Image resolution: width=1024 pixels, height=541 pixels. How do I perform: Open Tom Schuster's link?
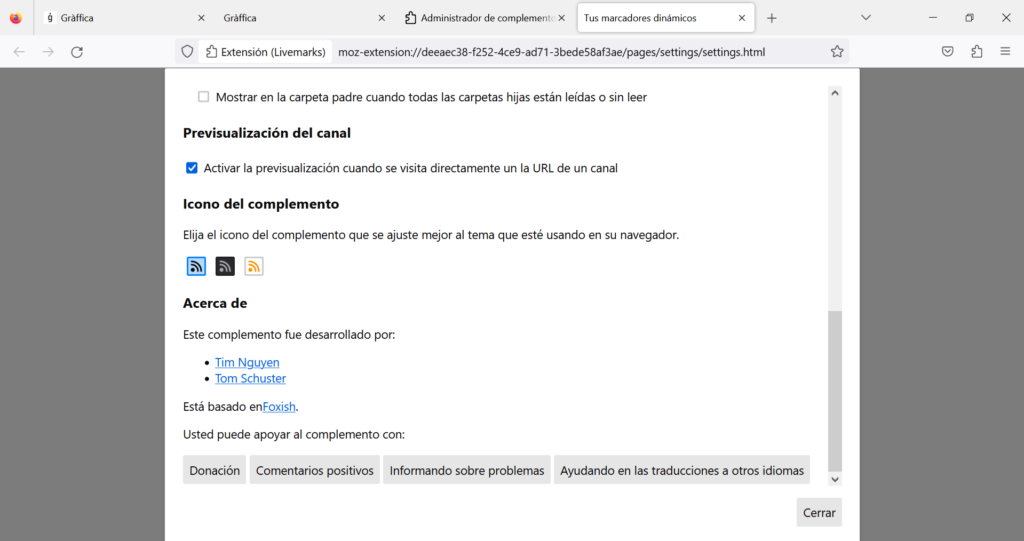[x=250, y=378]
